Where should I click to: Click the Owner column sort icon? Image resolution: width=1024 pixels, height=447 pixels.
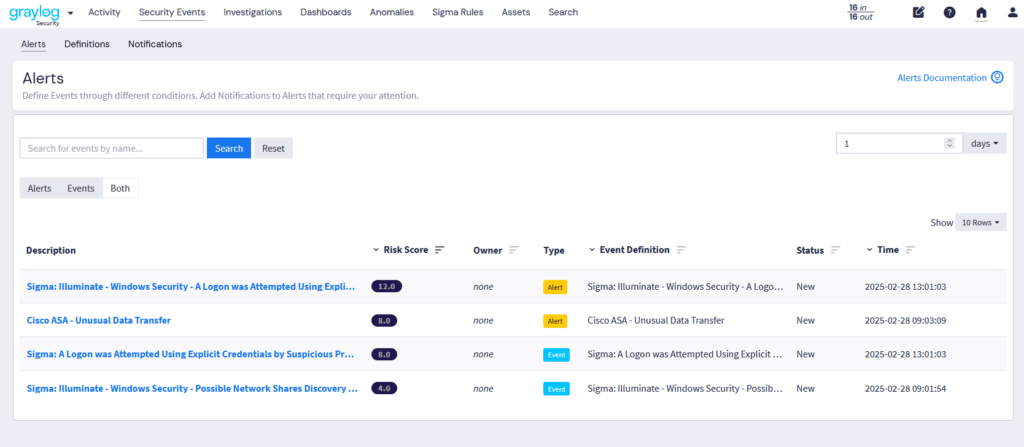coord(514,250)
